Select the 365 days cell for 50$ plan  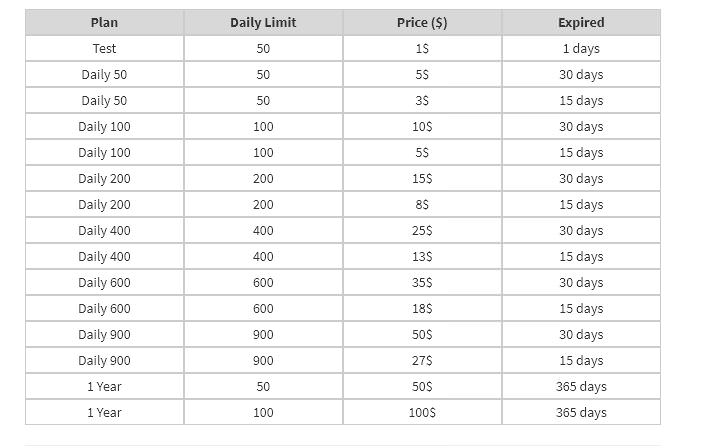[581, 387]
